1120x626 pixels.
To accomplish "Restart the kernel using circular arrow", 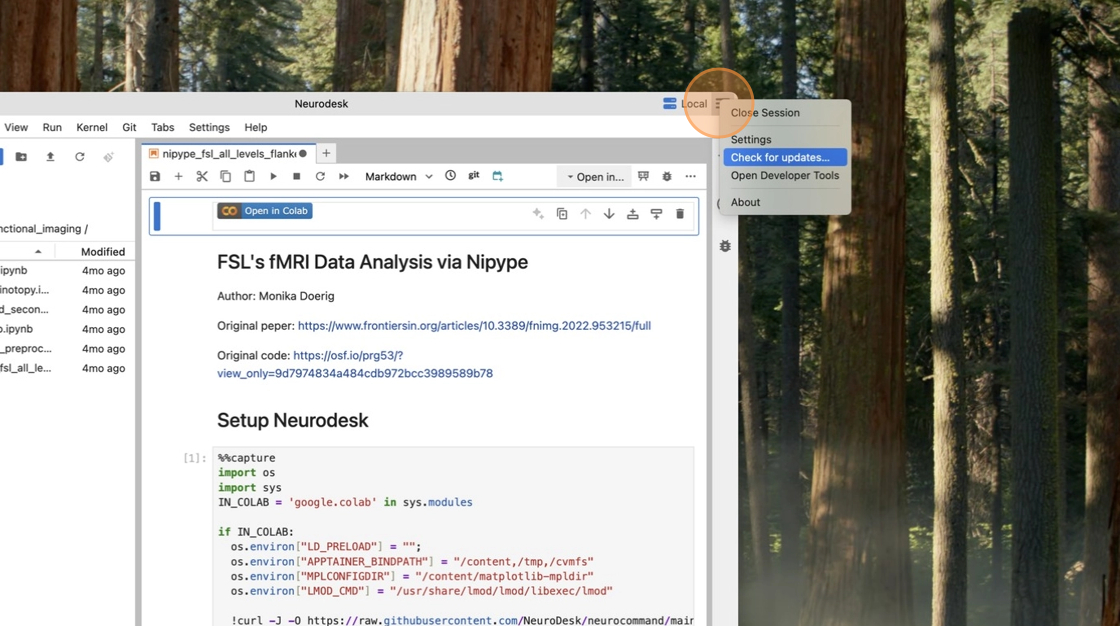I will point(320,177).
